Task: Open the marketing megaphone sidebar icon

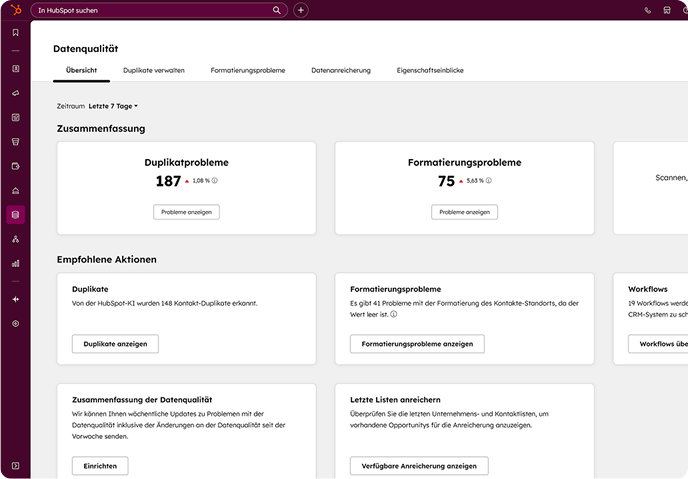Action: pos(15,93)
